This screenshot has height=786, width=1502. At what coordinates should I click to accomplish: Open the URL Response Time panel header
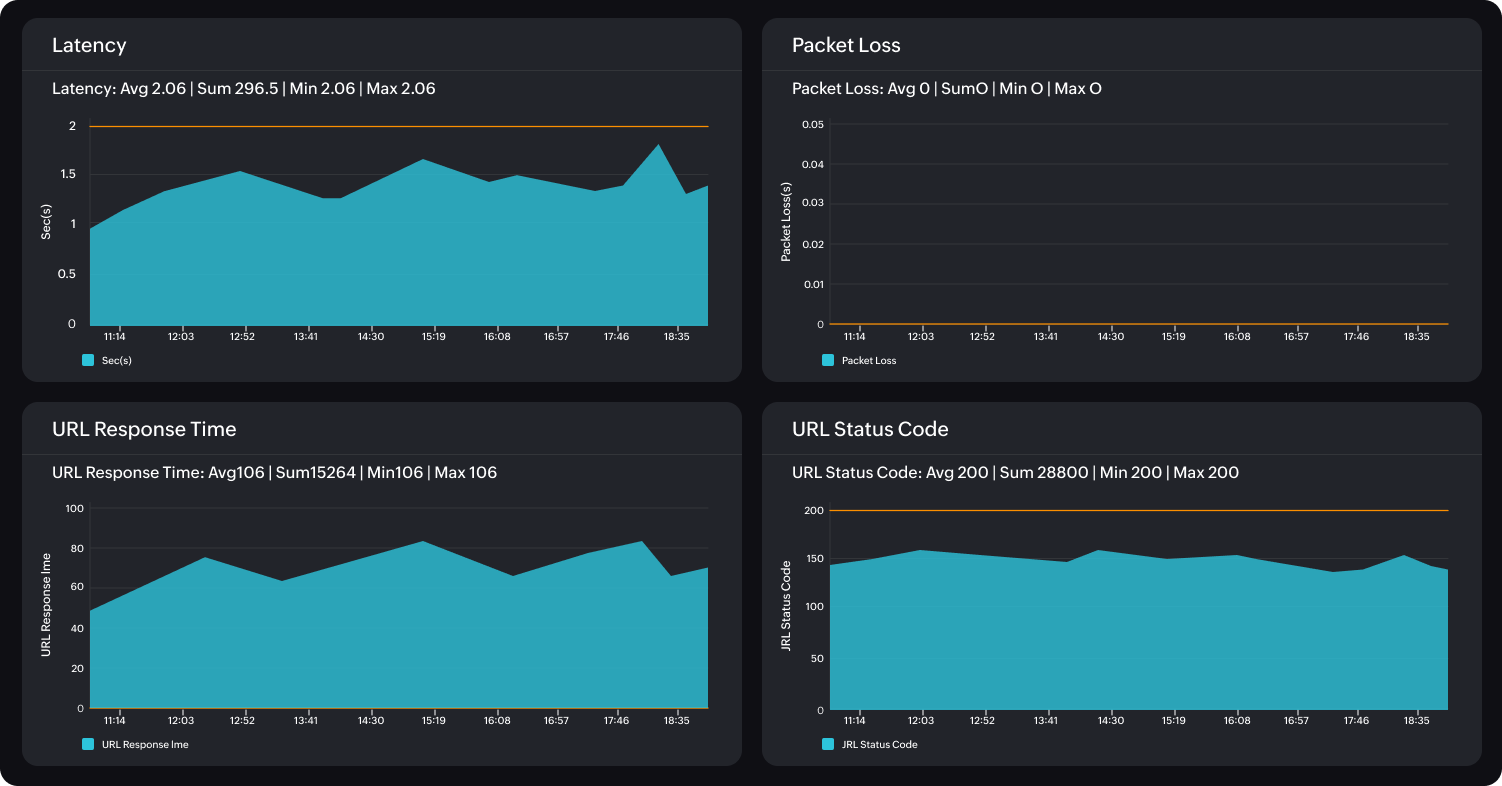tap(144, 429)
